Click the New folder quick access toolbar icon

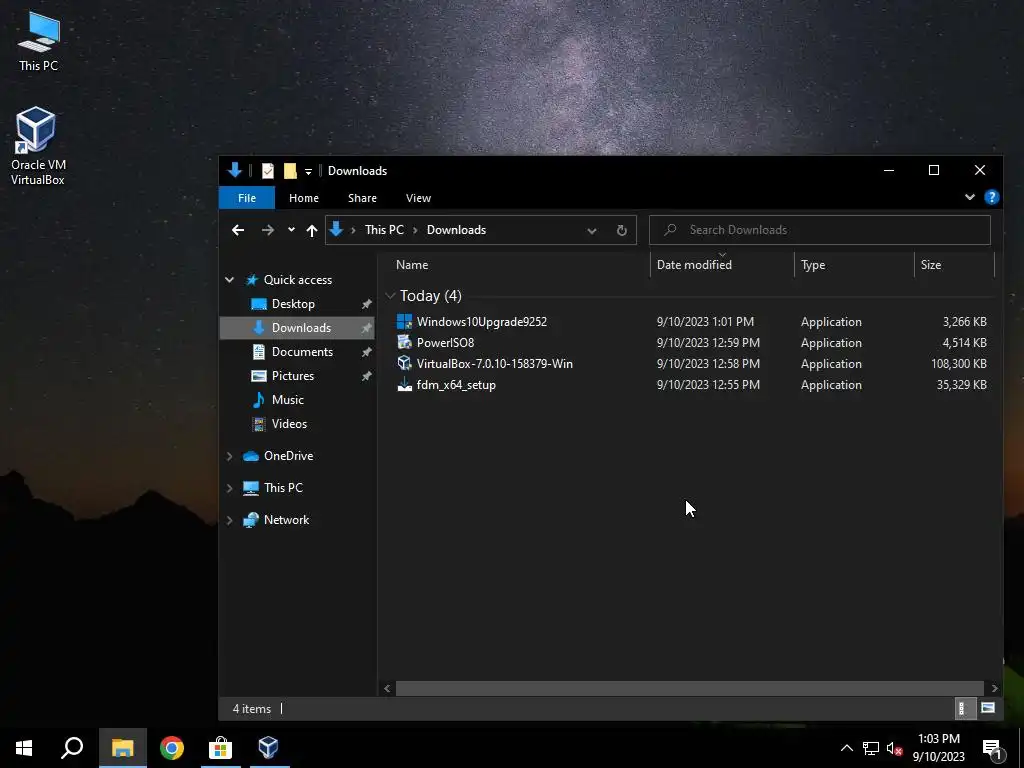coord(290,171)
